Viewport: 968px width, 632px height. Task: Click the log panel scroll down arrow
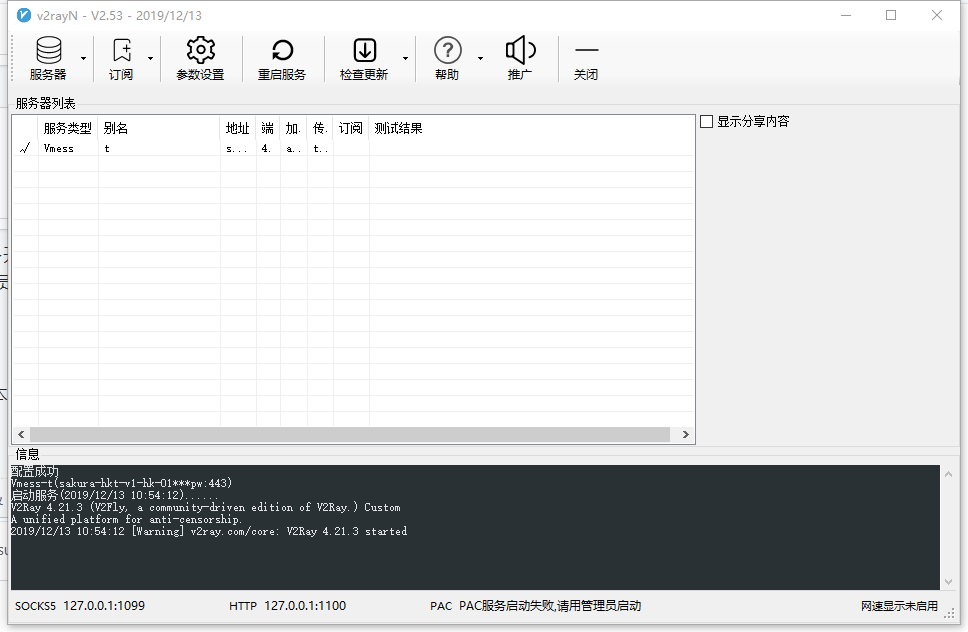948,582
